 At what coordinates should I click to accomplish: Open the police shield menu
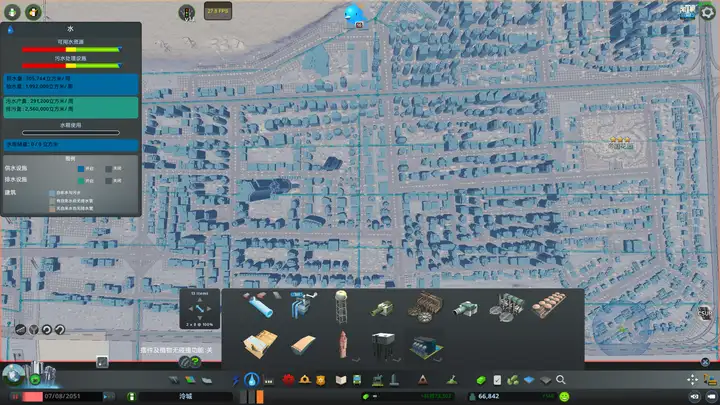321,380
